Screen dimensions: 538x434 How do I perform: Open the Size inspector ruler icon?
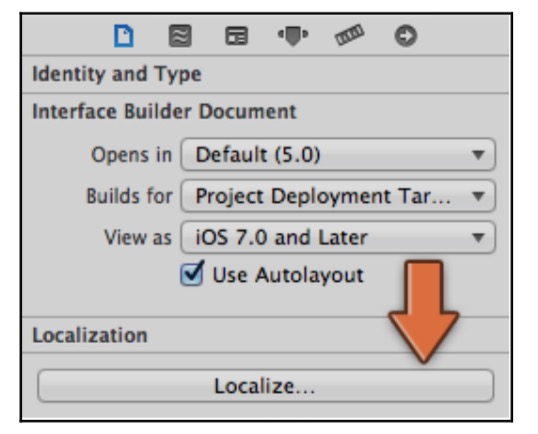[349, 35]
